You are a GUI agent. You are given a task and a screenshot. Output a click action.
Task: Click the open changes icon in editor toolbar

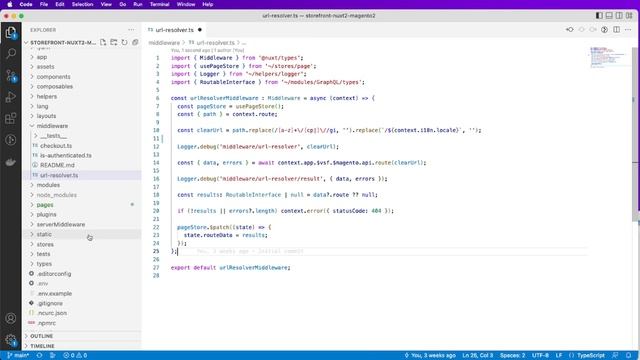pyautogui.click(x=569, y=29)
